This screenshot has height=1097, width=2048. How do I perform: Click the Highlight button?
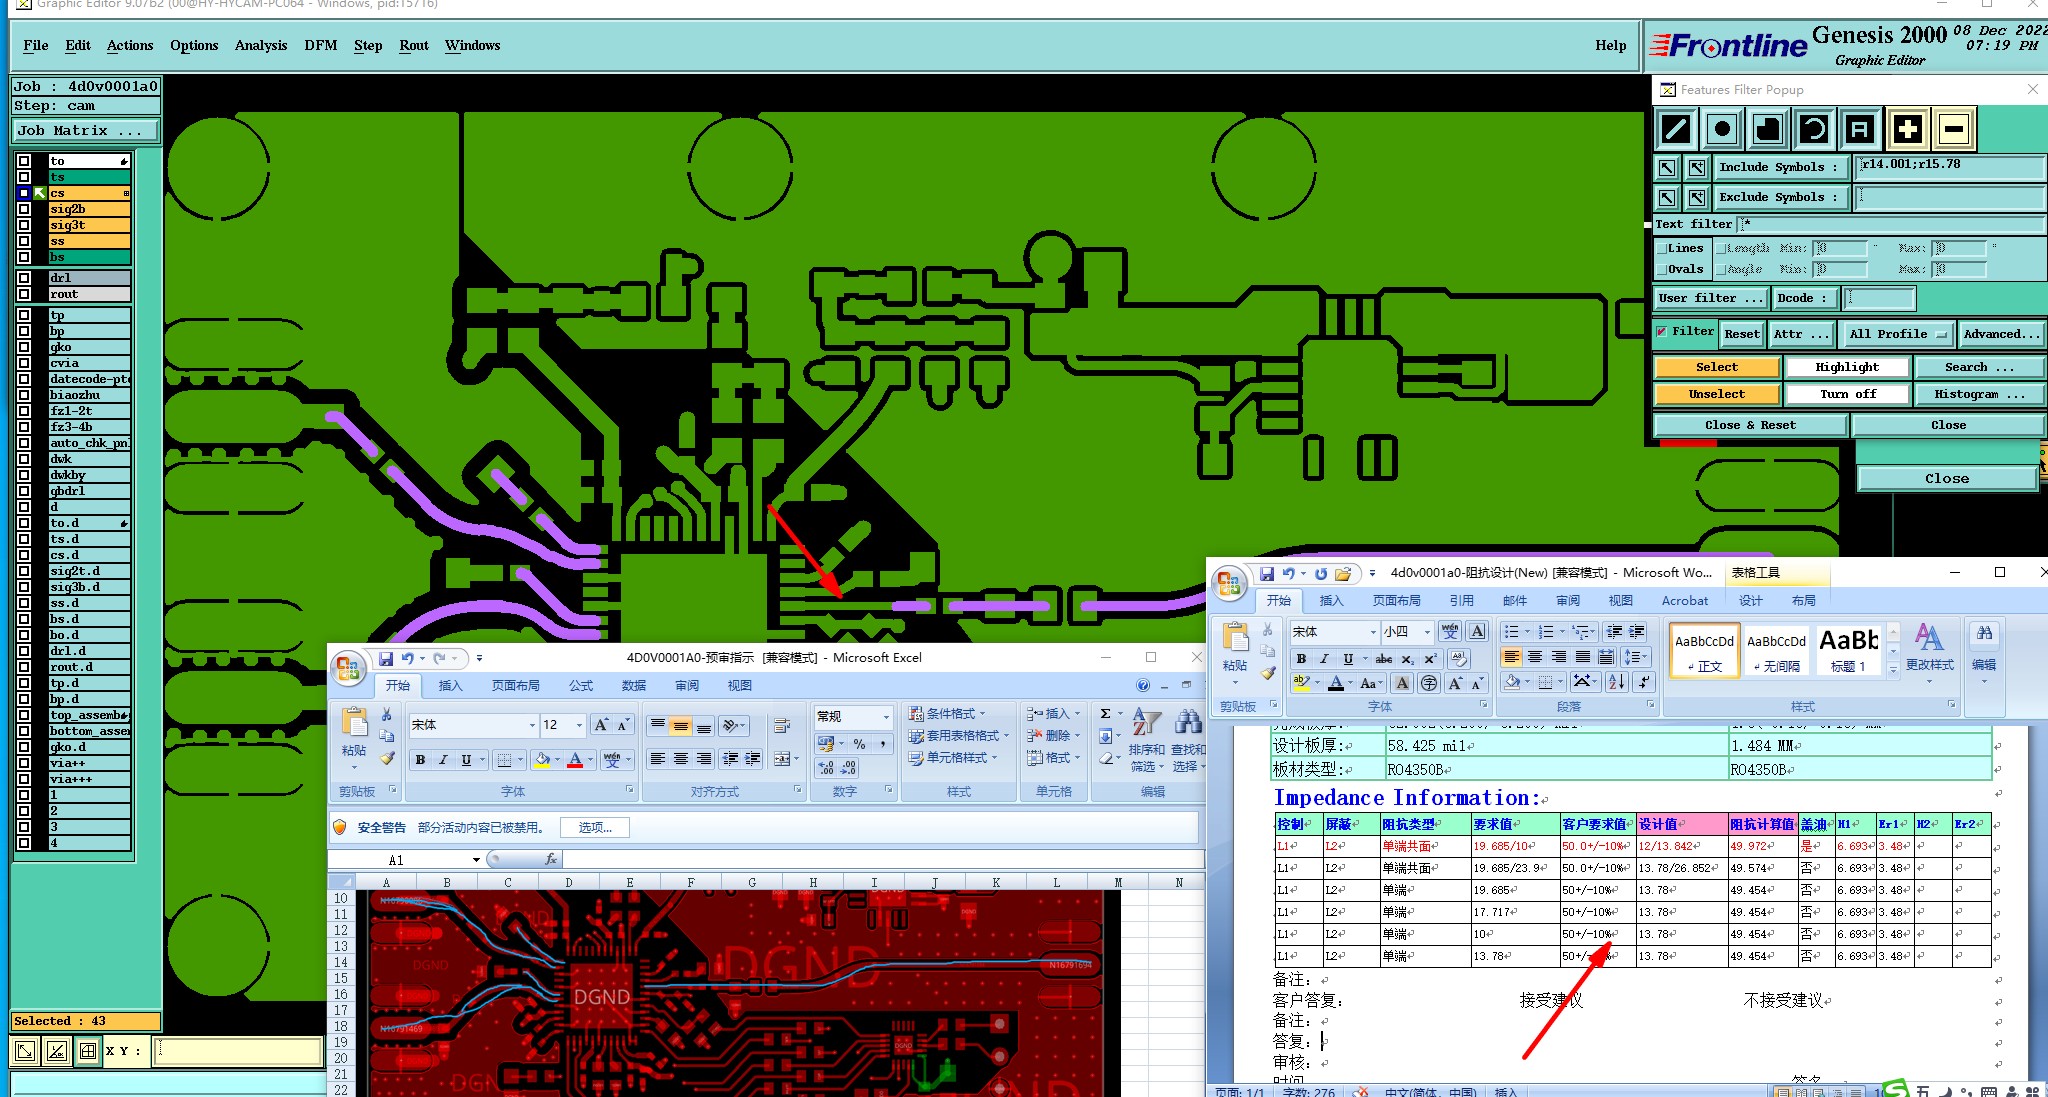1847,367
